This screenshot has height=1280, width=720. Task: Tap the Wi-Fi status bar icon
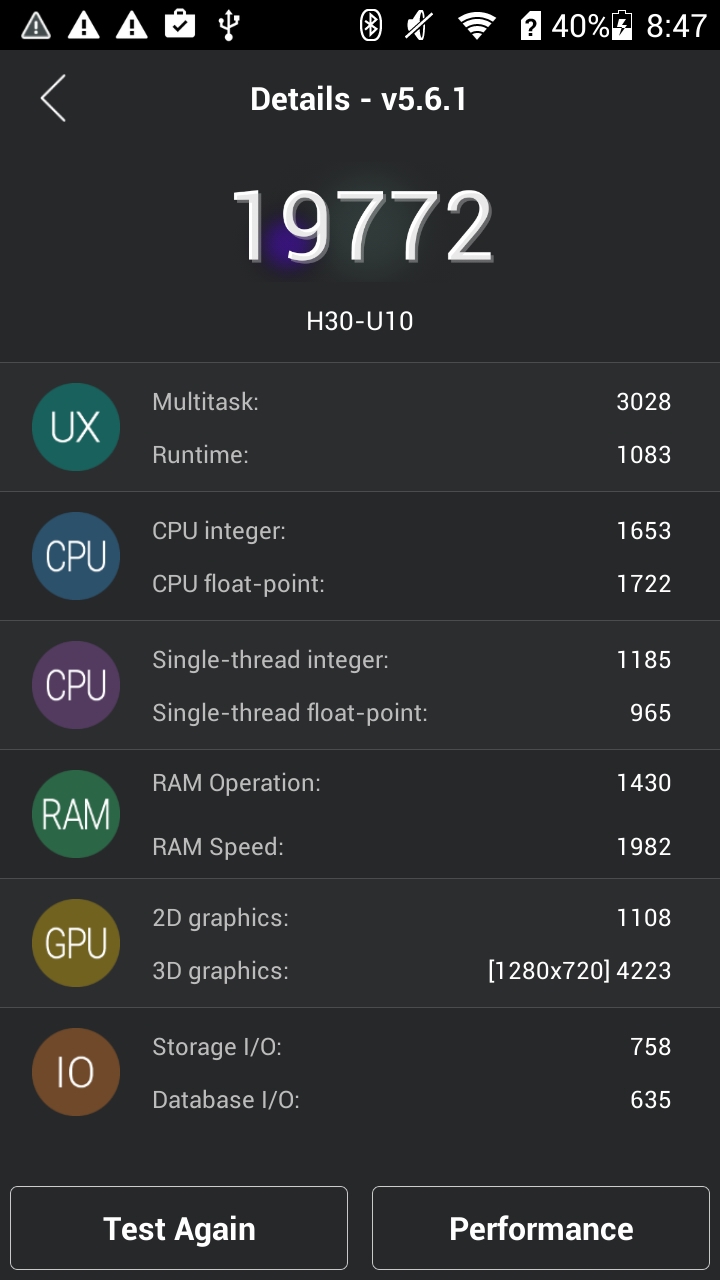[x=477, y=25]
